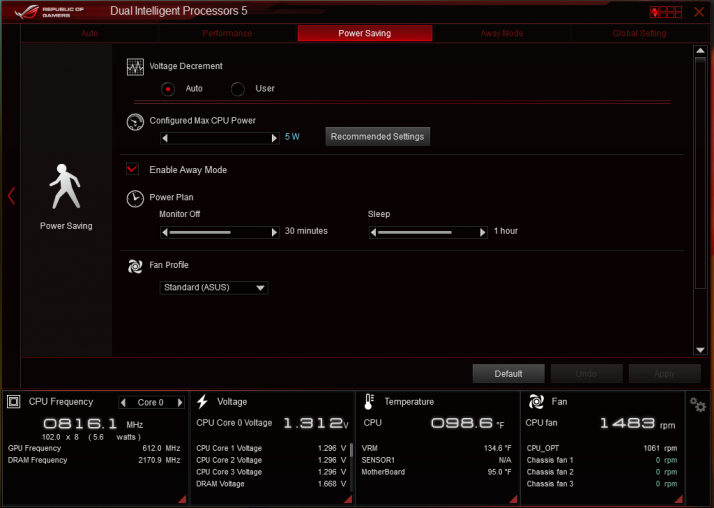The width and height of the screenshot is (714, 508).
Task: Increase Sleep time with right arrow
Action: pos(483,232)
